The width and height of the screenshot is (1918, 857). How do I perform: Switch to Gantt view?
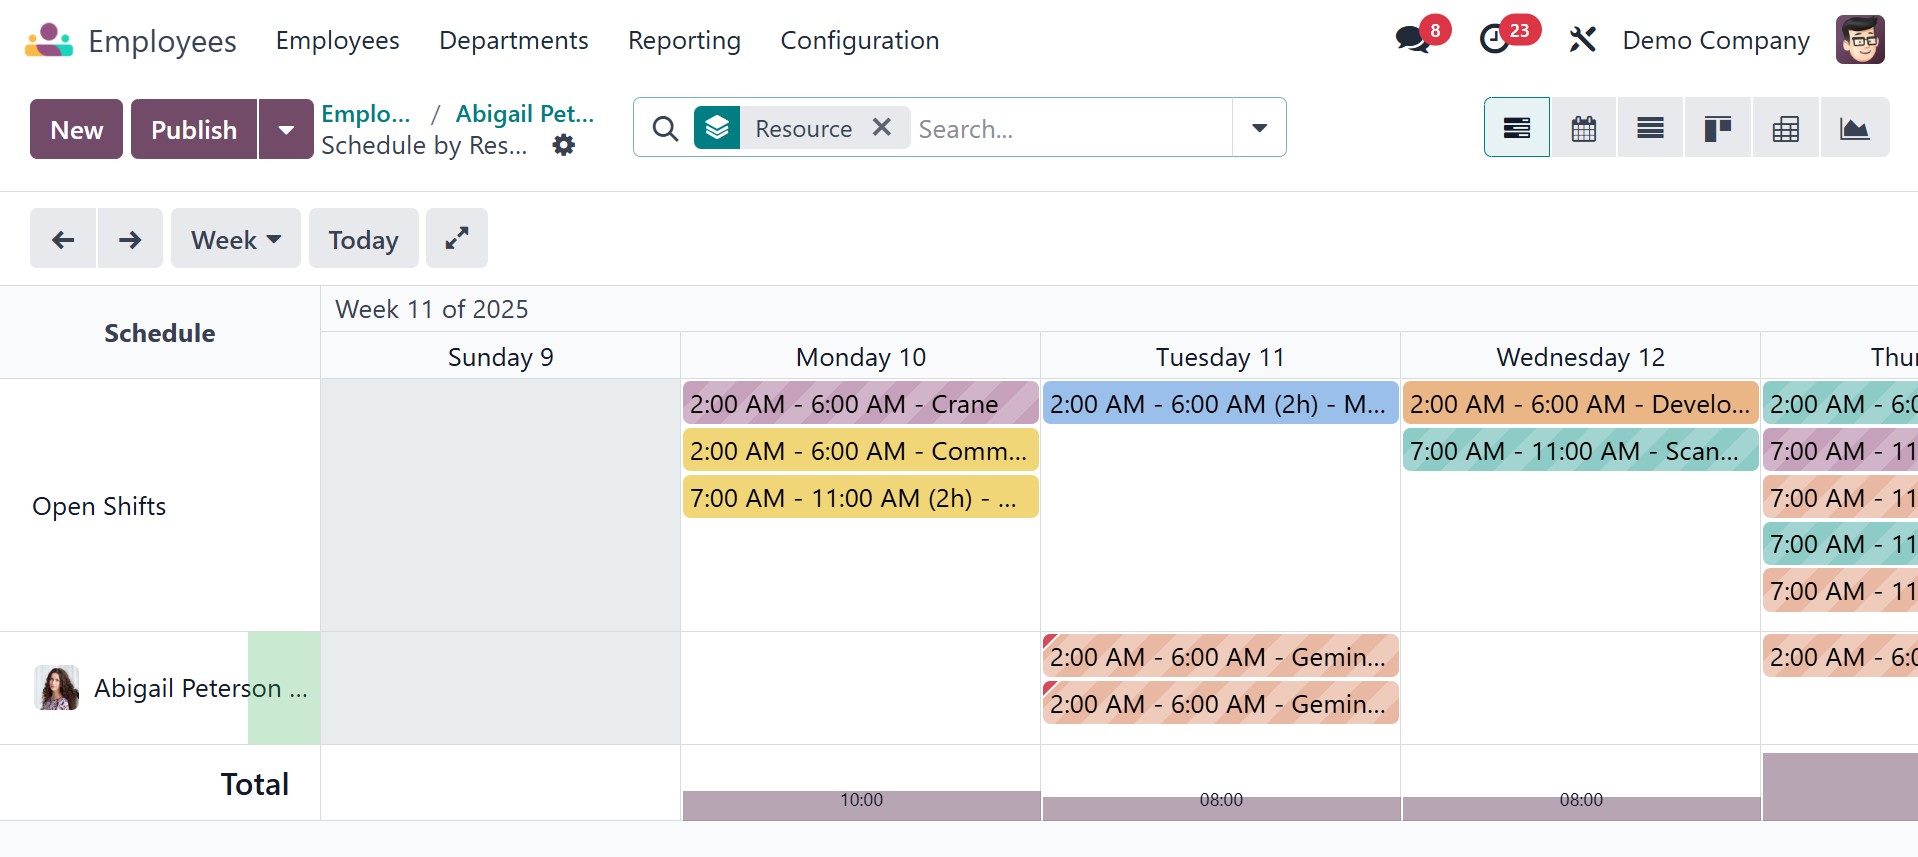(x=1516, y=128)
